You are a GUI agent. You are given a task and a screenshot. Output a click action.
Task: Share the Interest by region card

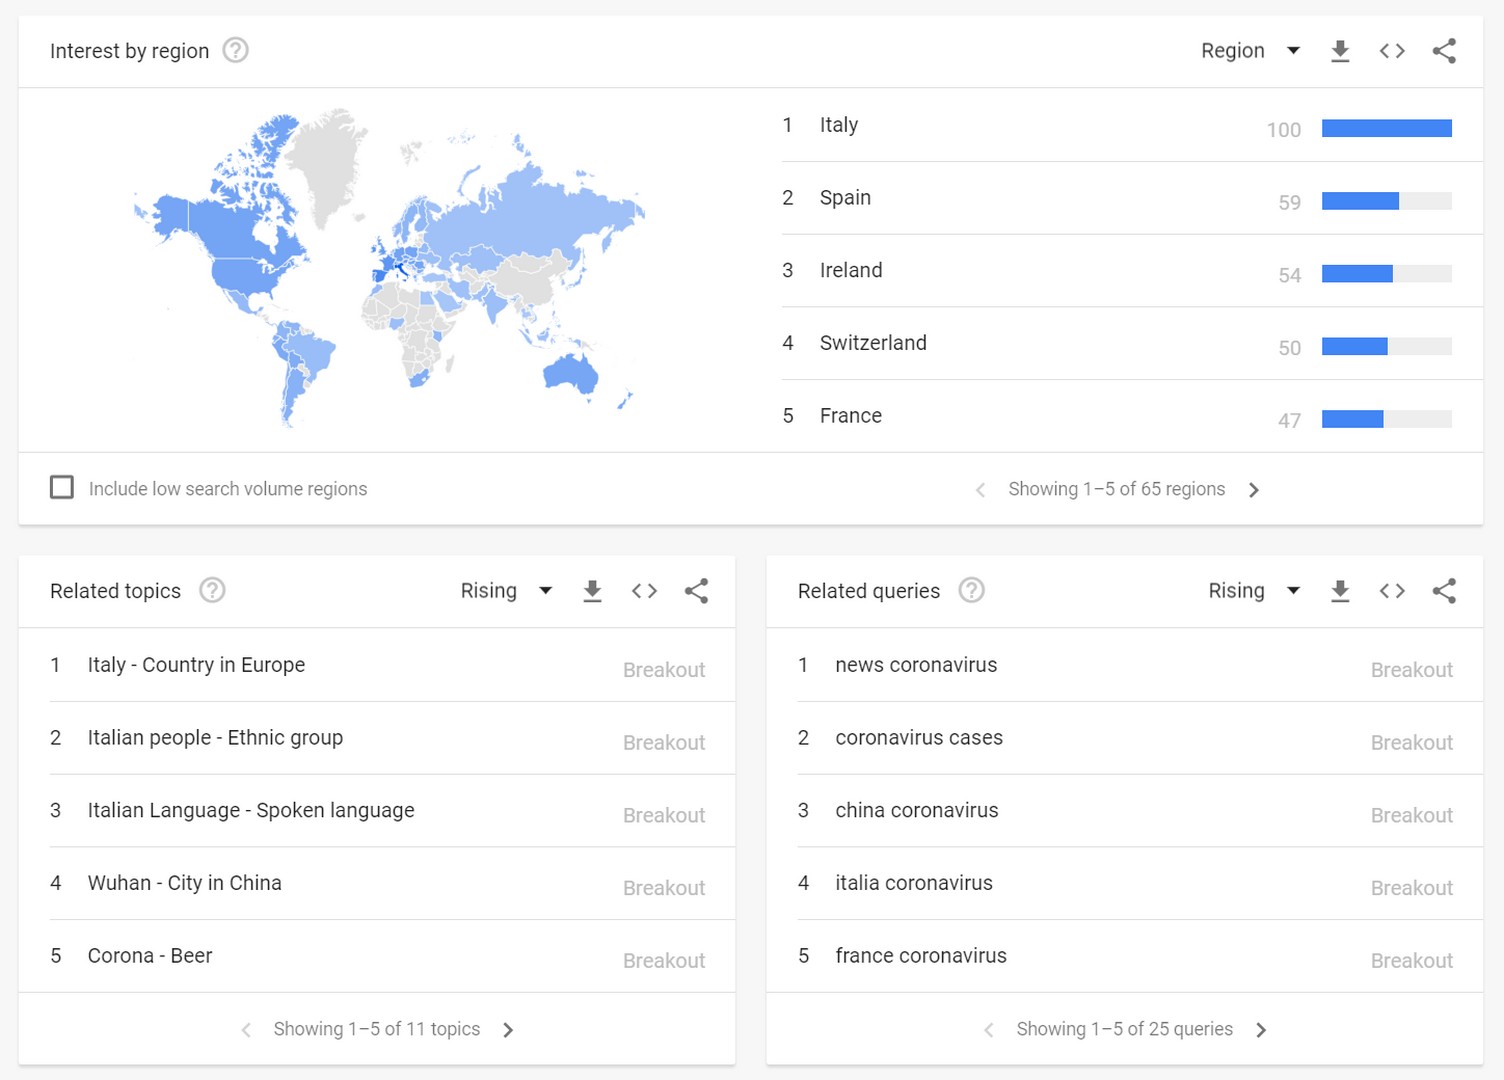click(x=1444, y=51)
